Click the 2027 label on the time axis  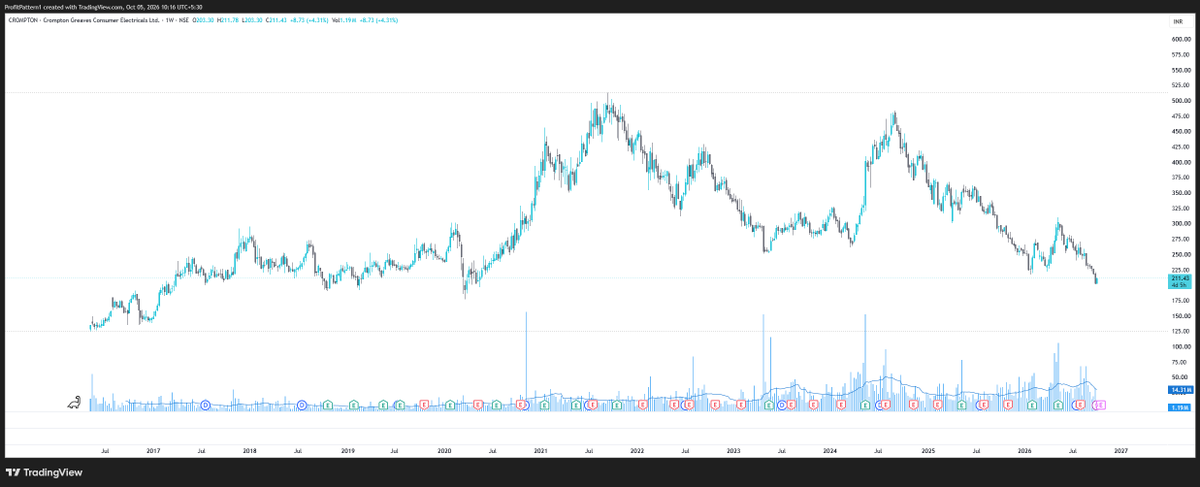[x=1120, y=451]
